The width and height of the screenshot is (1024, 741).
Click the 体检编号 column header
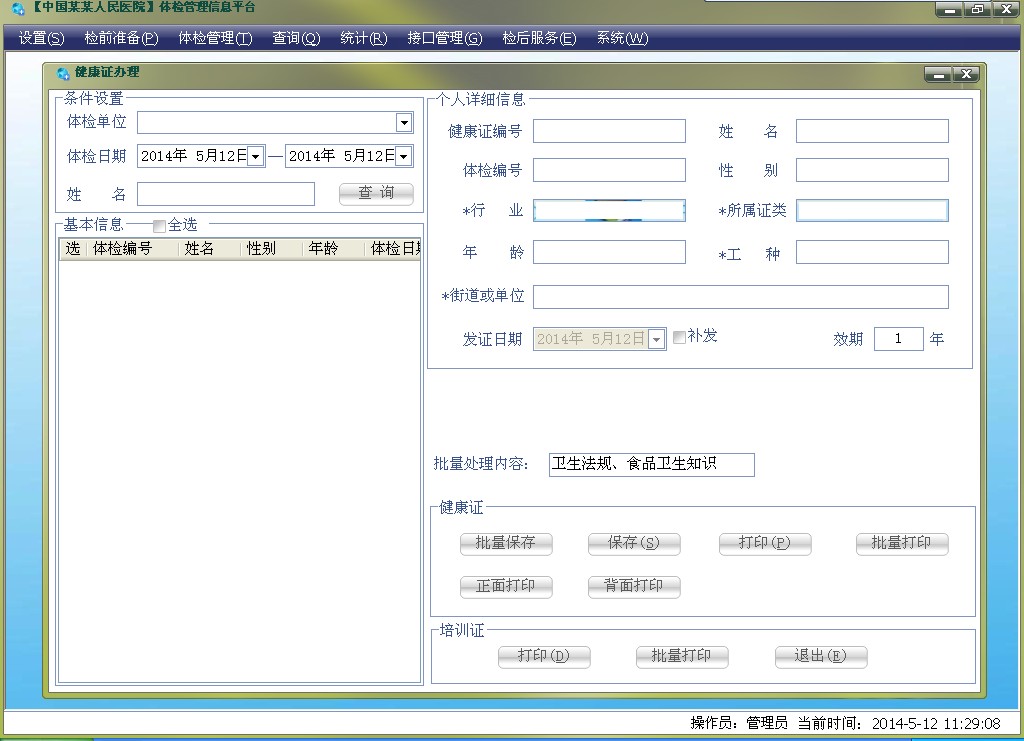tap(133, 249)
